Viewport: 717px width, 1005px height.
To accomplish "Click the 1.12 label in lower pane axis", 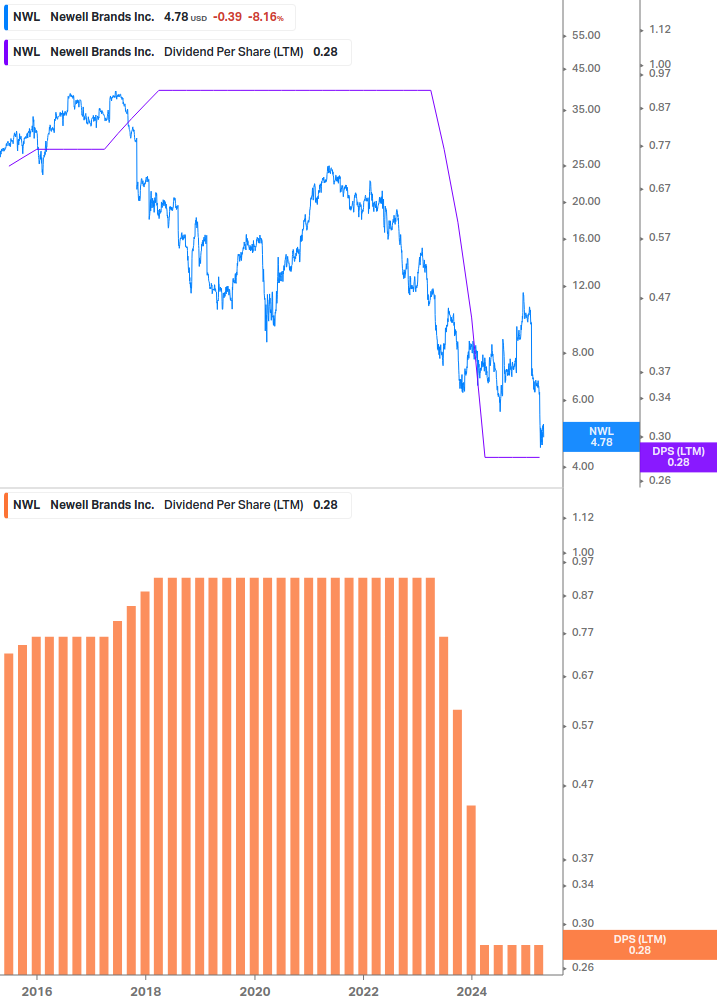I will tap(583, 517).
